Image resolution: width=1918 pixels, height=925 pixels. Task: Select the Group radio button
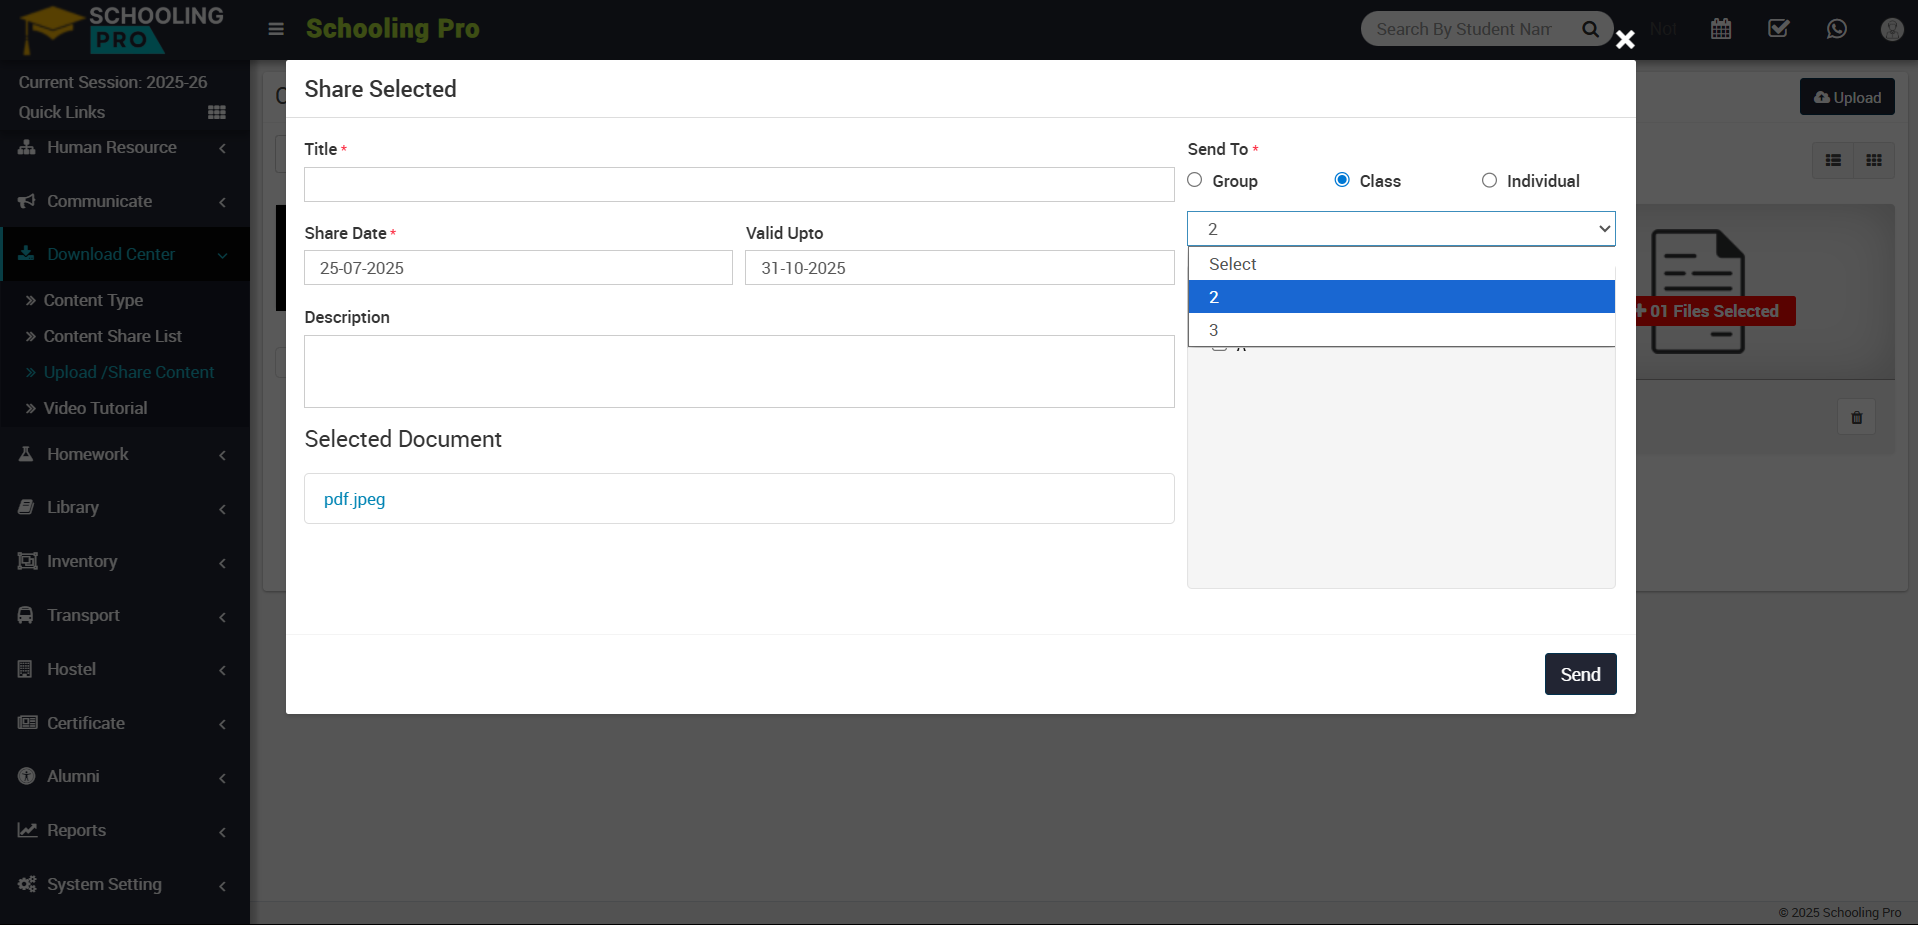(1195, 180)
